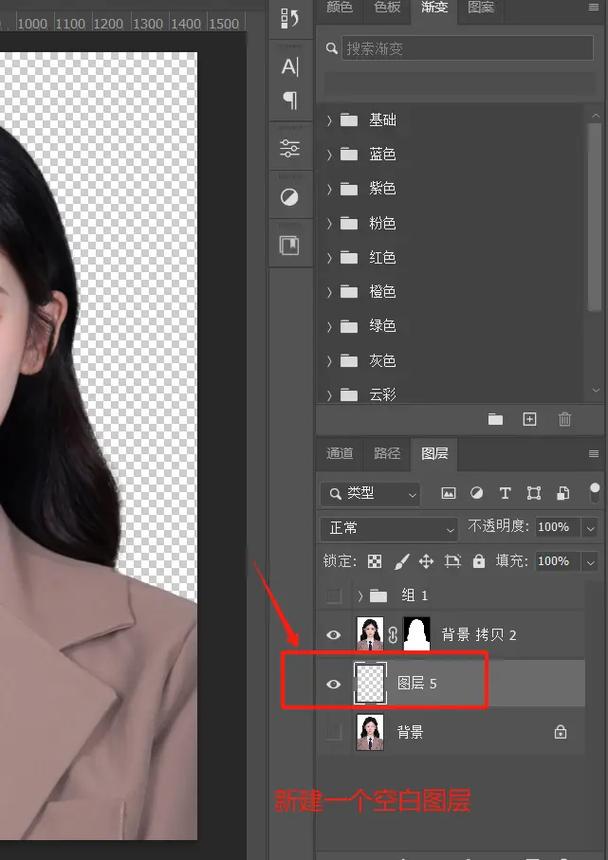Open the 不透明度 opacity slider dropdown
The image size is (608, 860).
590,528
